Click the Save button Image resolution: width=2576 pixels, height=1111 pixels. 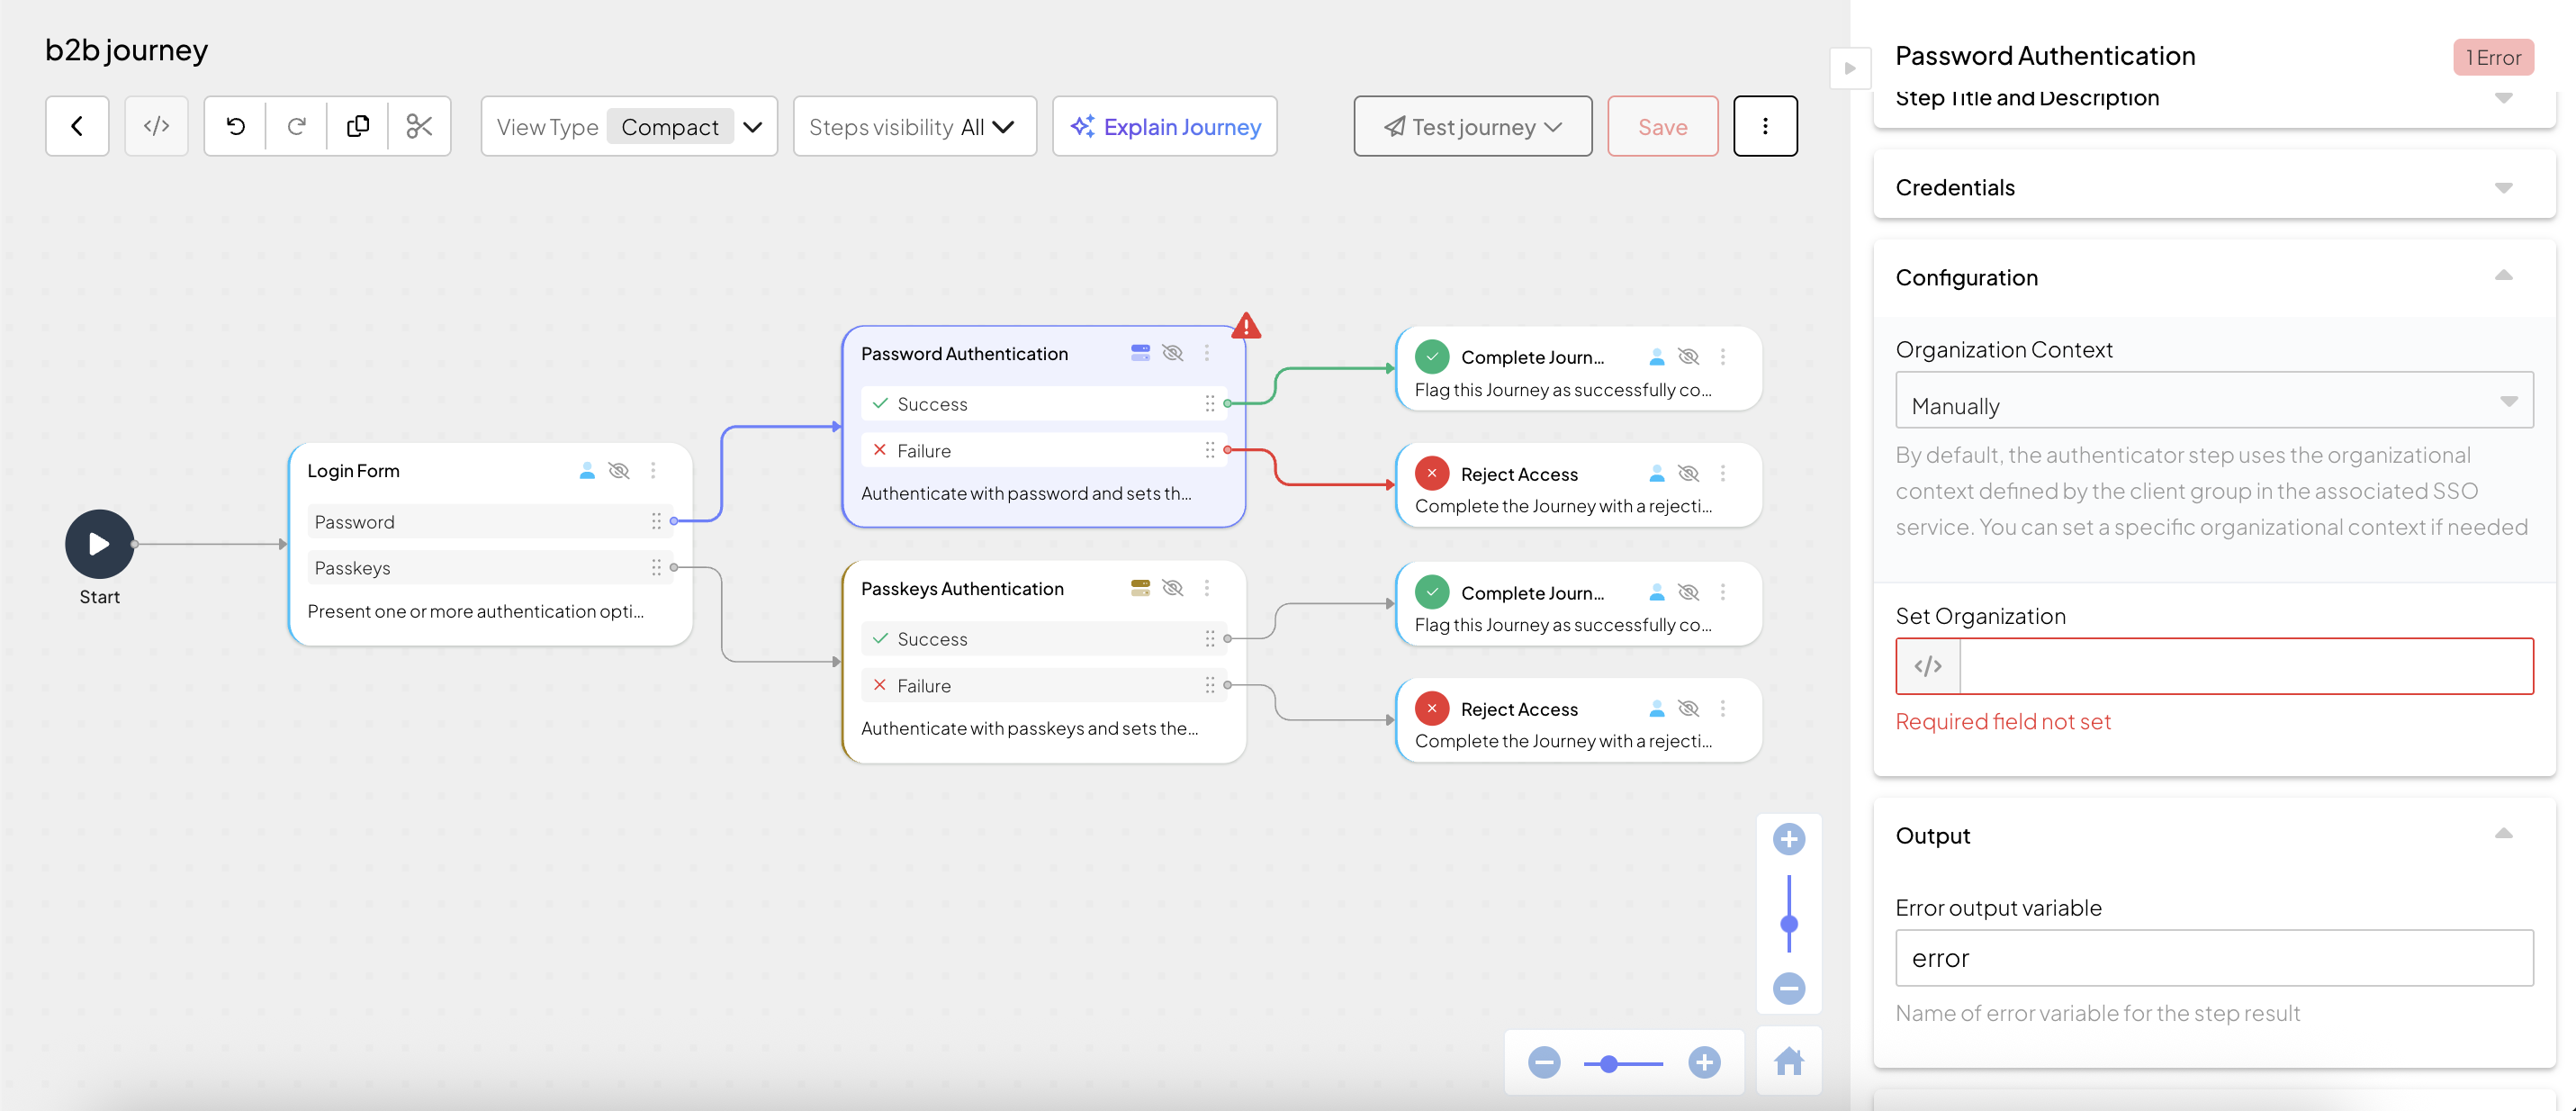1662,127
